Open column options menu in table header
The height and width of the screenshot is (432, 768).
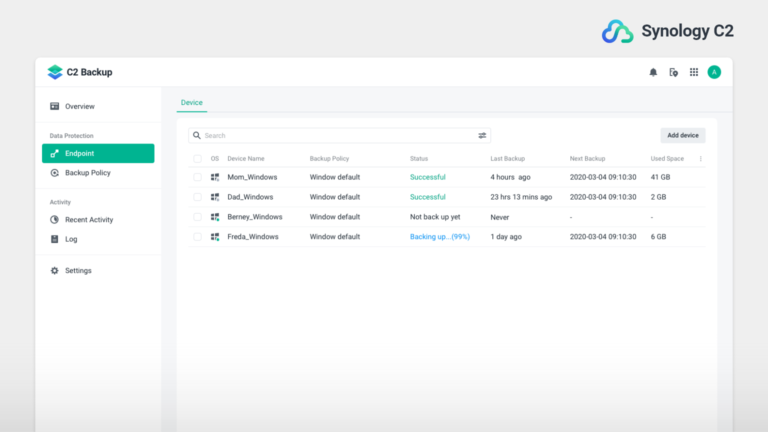700,158
